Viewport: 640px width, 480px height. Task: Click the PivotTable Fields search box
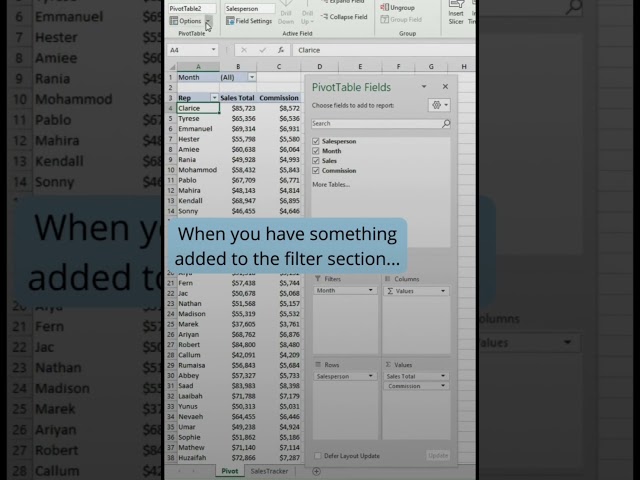pos(376,123)
